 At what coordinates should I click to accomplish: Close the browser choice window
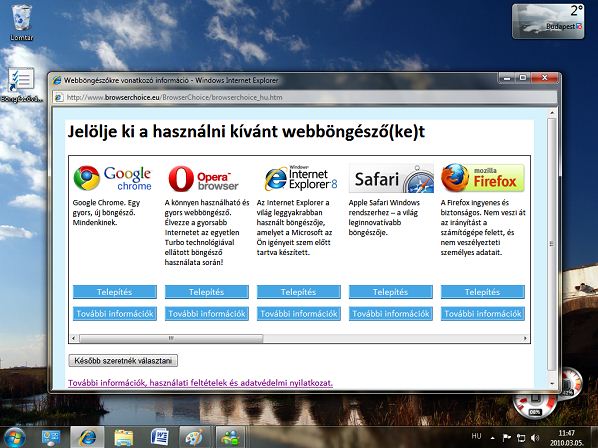pyautogui.click(x=545, y=78)
